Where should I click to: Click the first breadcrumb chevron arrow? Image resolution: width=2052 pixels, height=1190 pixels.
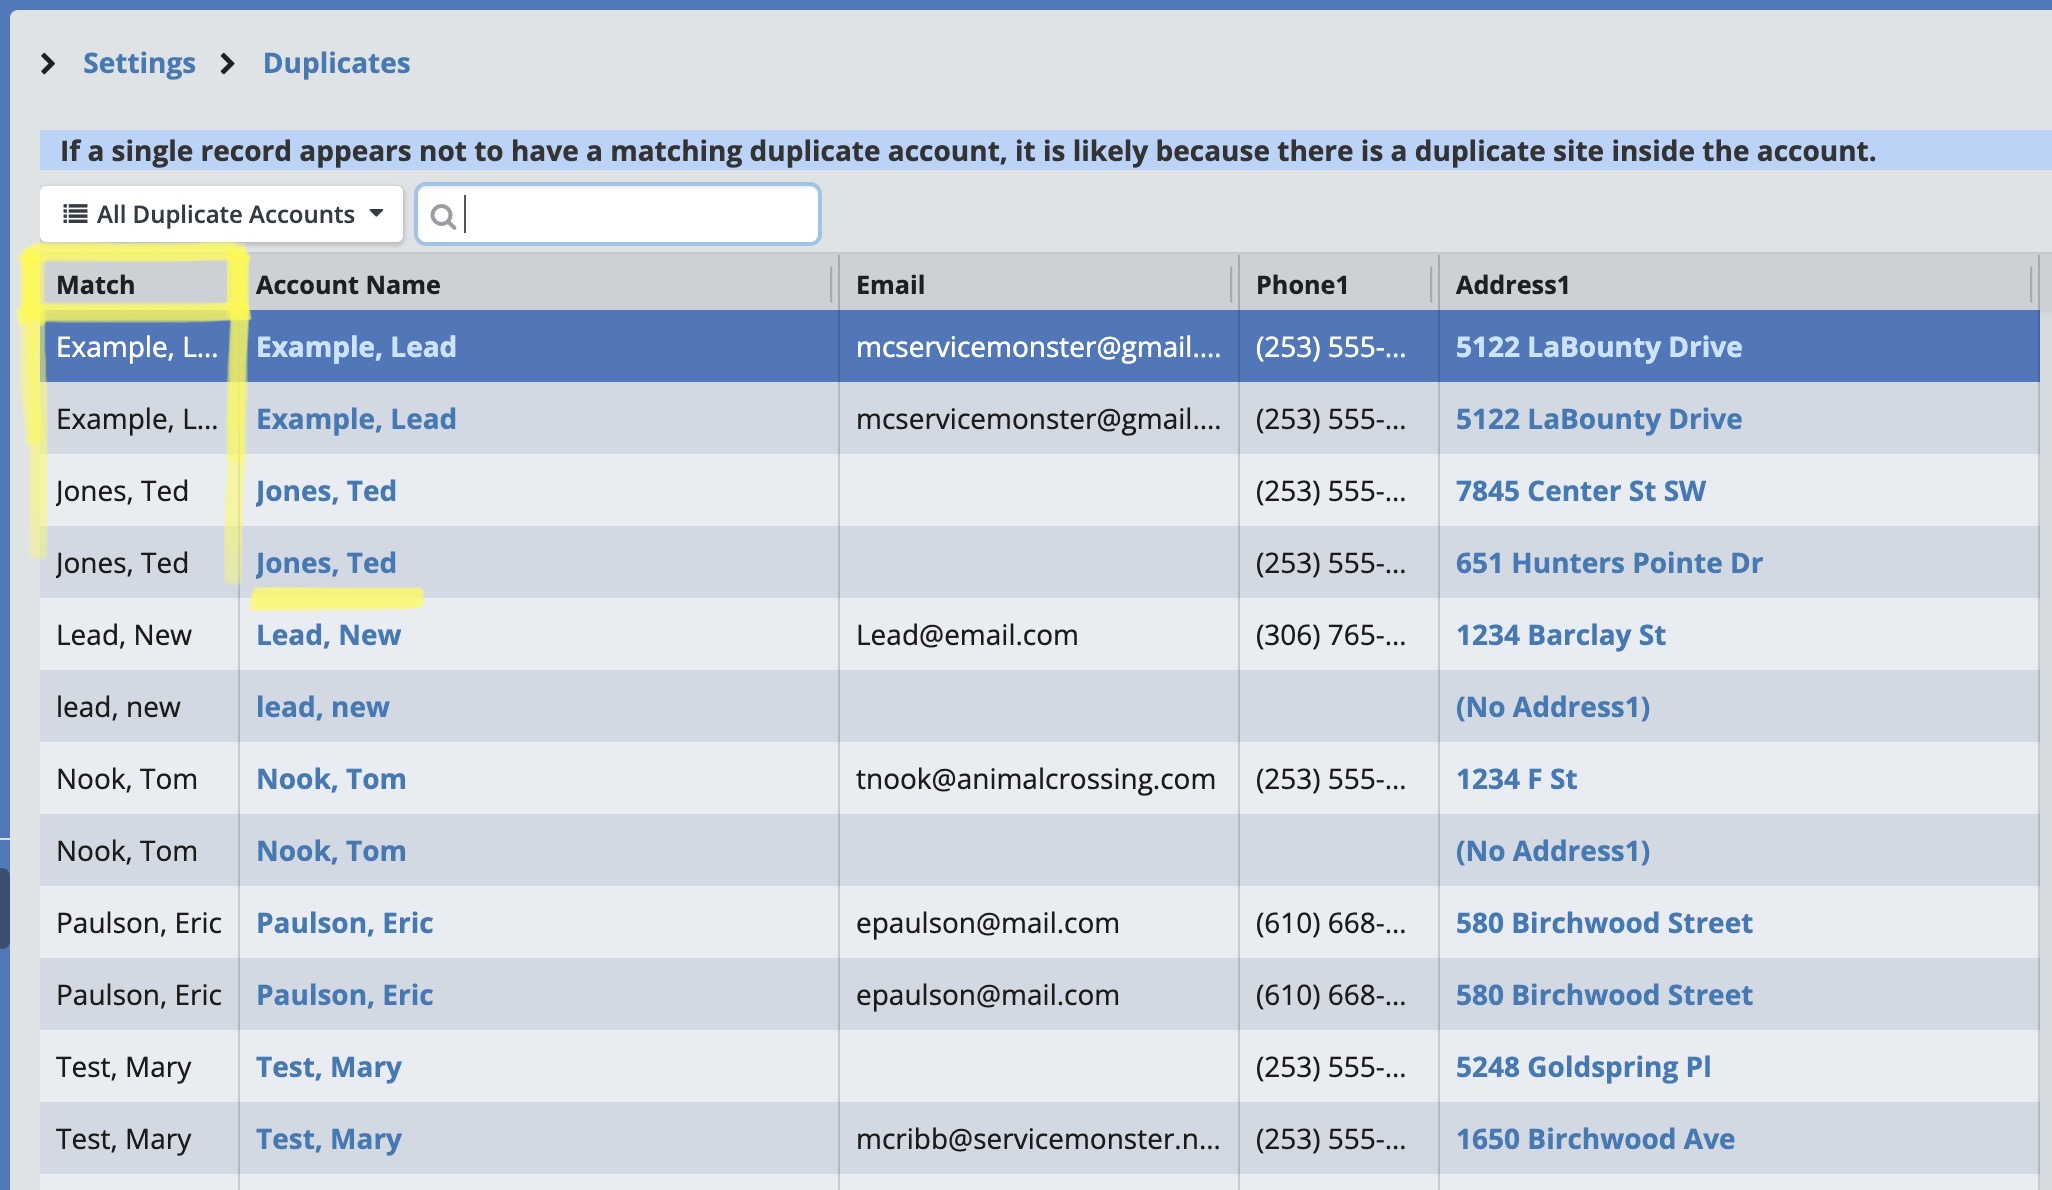coord(48,64)
